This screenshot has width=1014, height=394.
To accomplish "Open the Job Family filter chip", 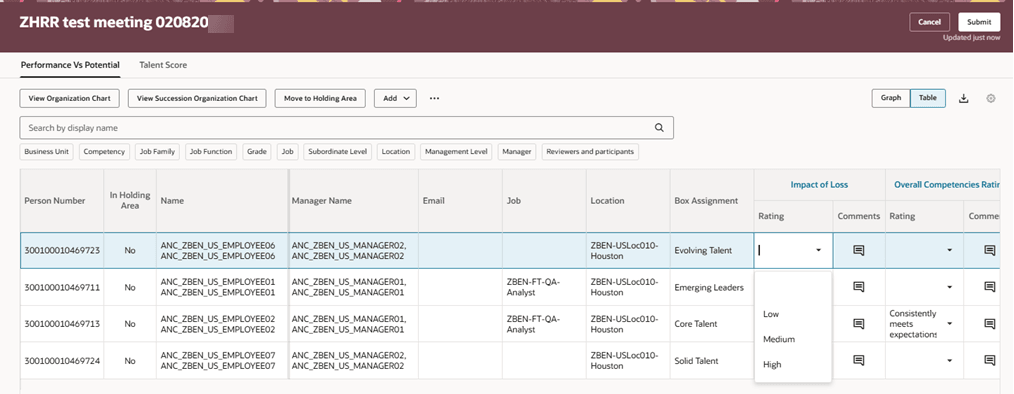I will pos(157,151).
